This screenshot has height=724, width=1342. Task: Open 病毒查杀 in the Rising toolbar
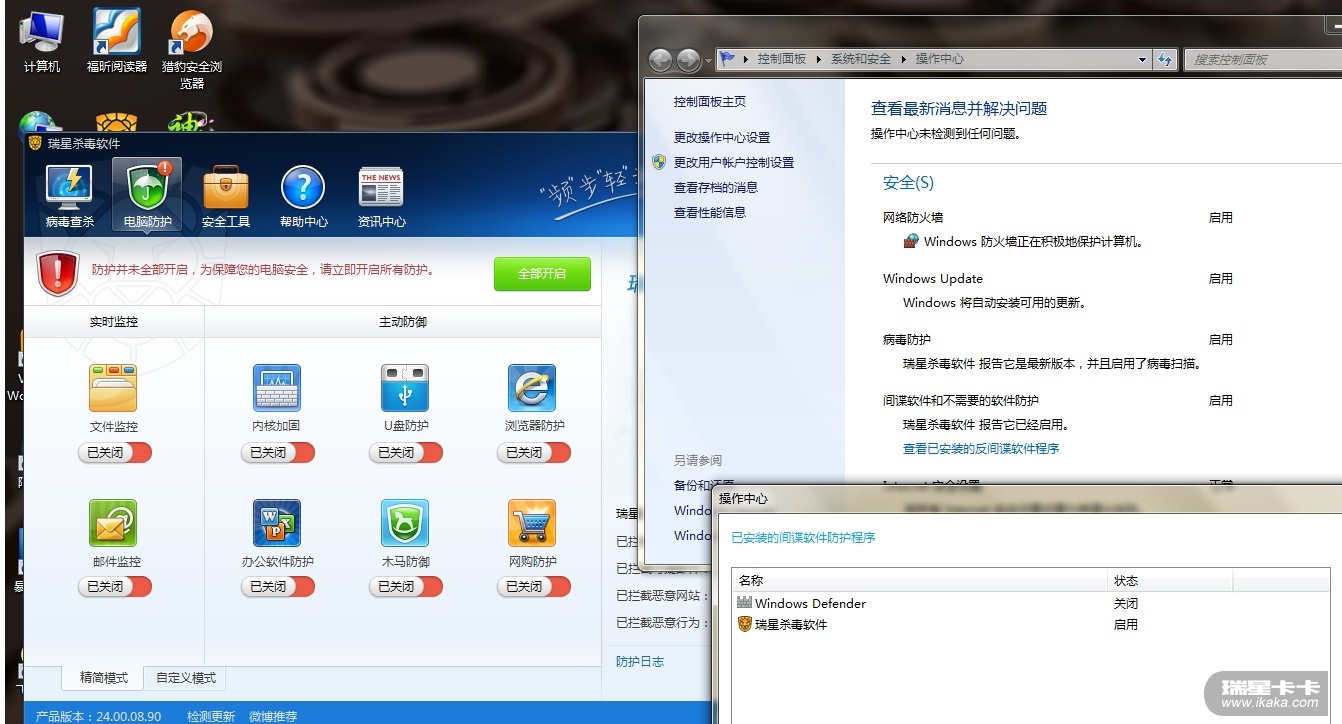[70, 196]
